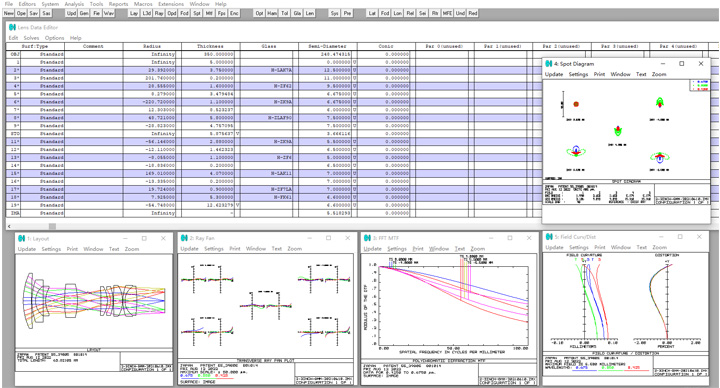Image resolution: width=720 pixels, height=388 pixels.
Task: Click Update in the Layout window
Action: click(27, 249)
